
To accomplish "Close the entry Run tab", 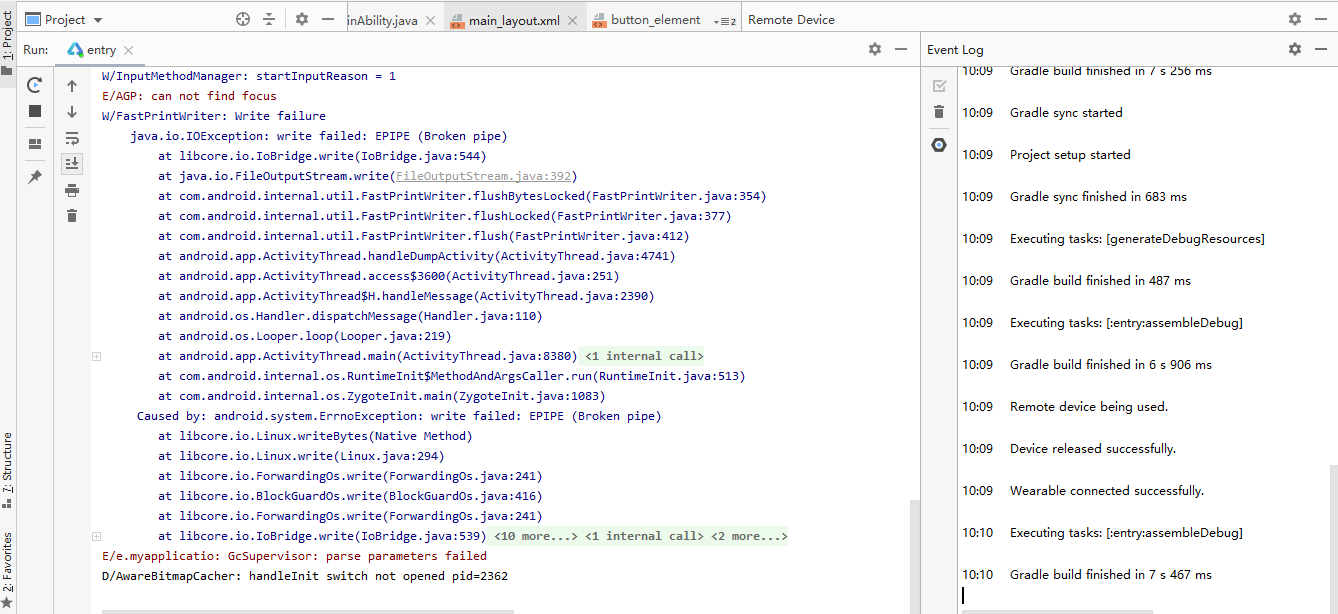I will 129,50.
